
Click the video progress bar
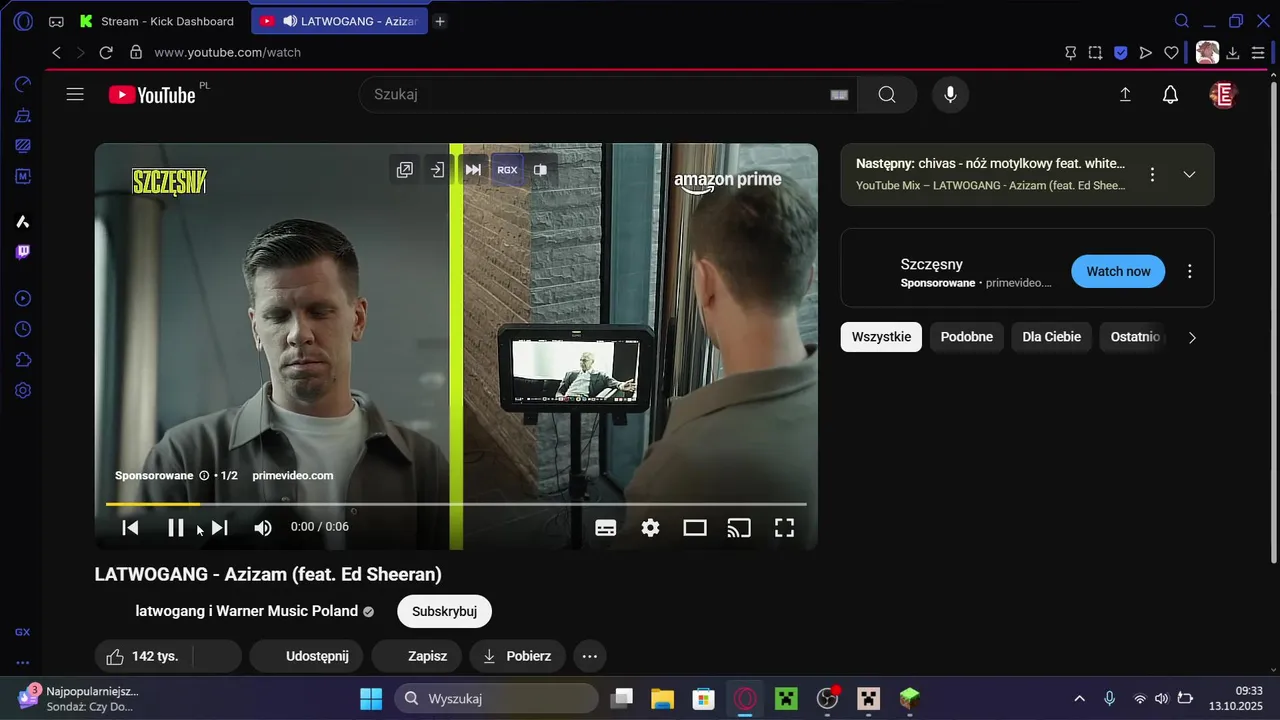pyautogui.click(x=456, y=504)
